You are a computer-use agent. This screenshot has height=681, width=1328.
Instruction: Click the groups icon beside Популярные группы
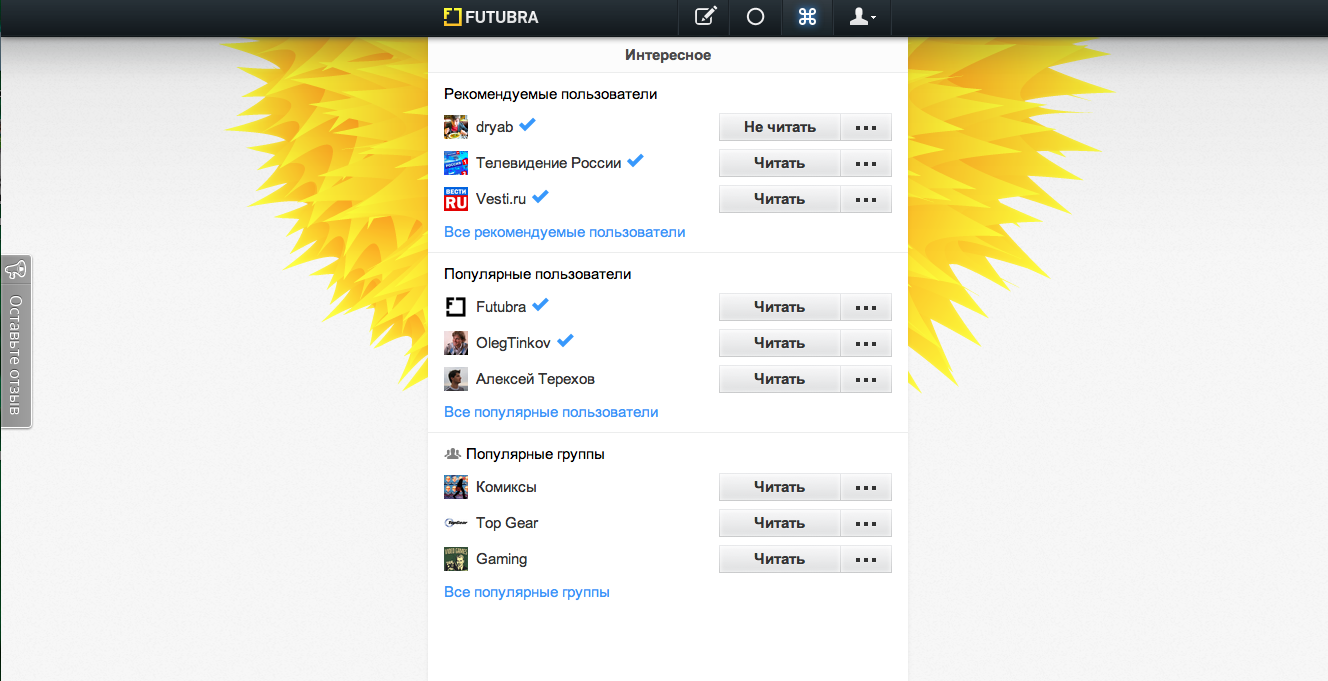pyautogui.click(x=453, y=454)
